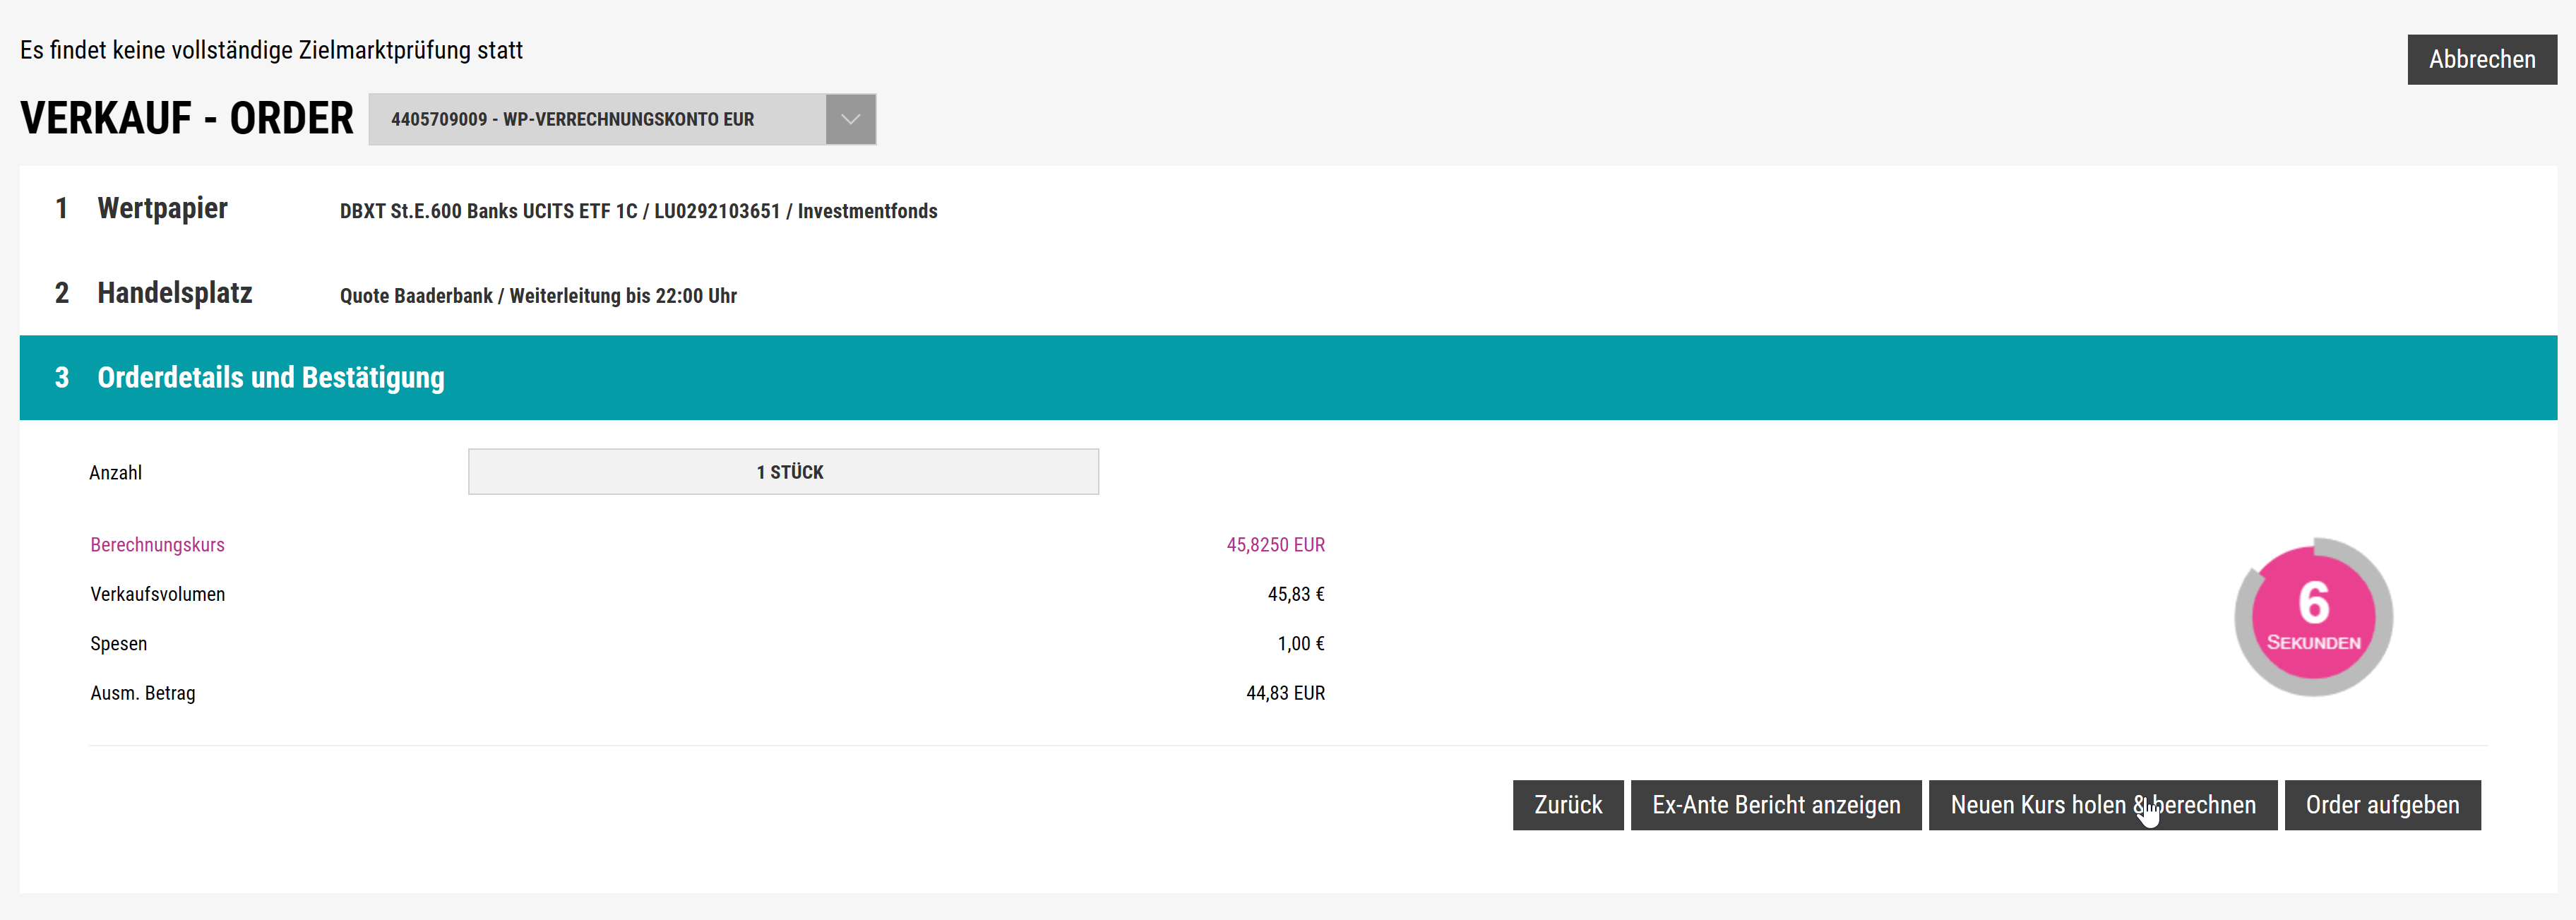Go back with the Zurück button

click(1567, 805)
